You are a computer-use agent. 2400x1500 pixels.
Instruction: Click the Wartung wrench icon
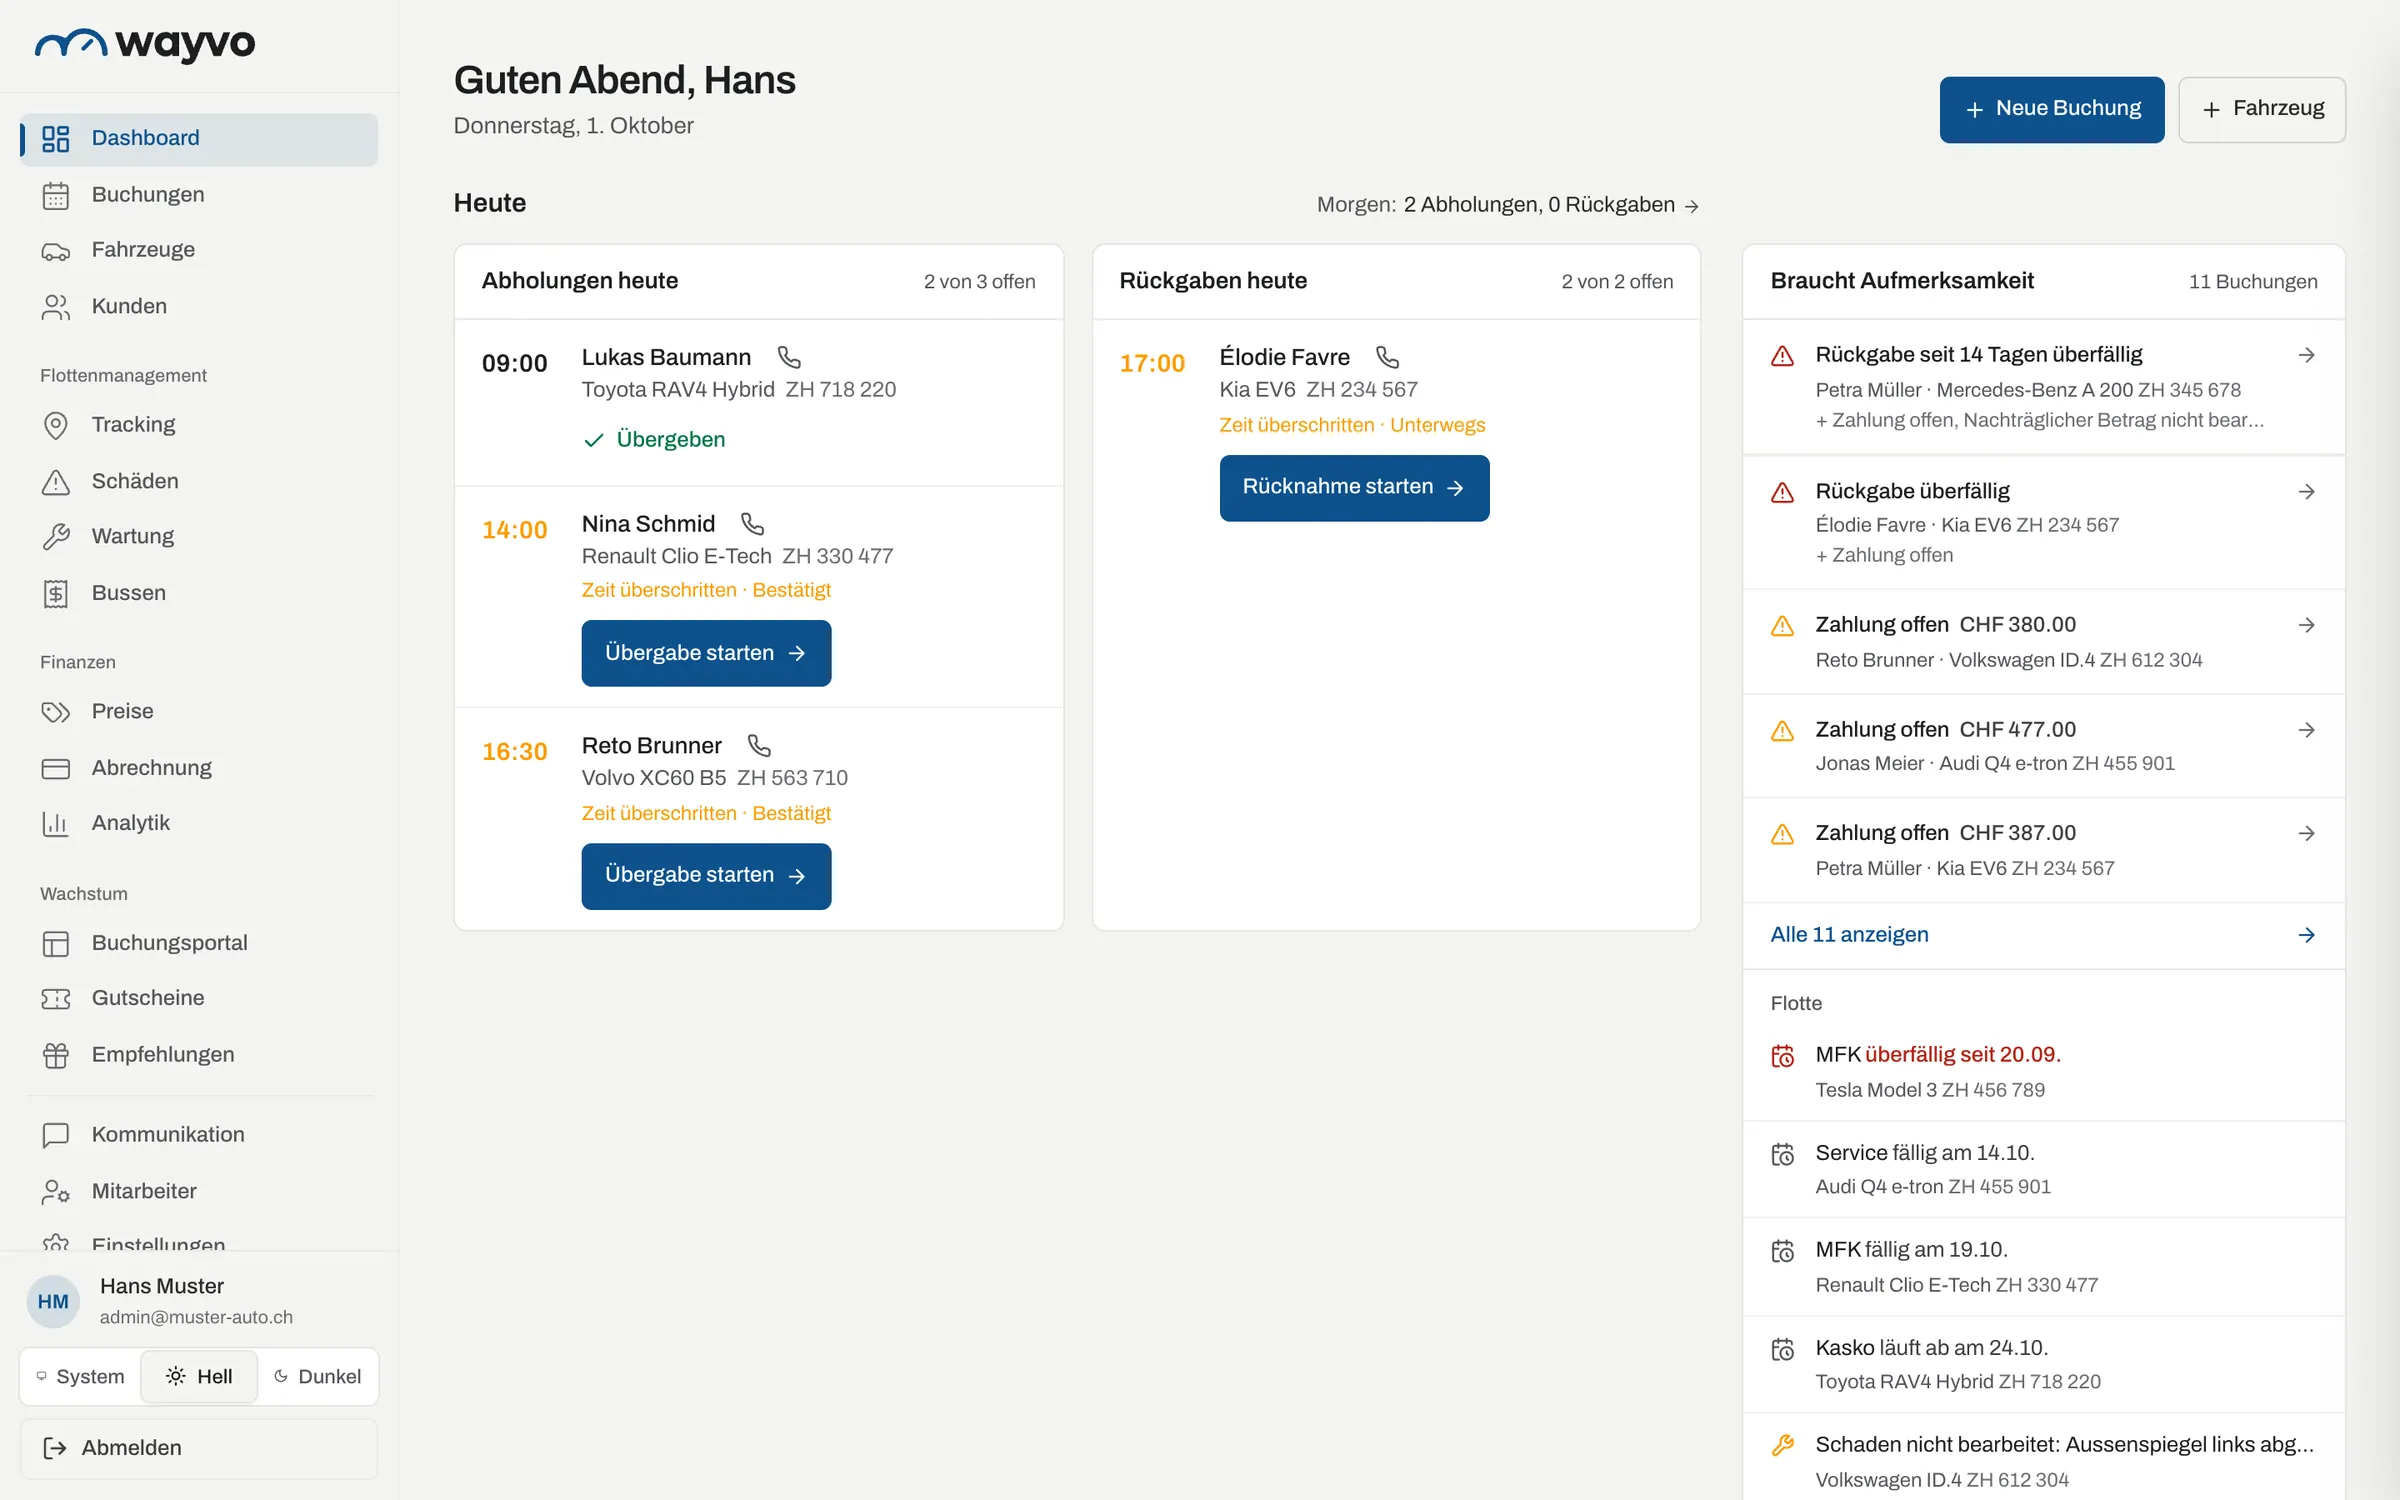[x=56, y=537]
